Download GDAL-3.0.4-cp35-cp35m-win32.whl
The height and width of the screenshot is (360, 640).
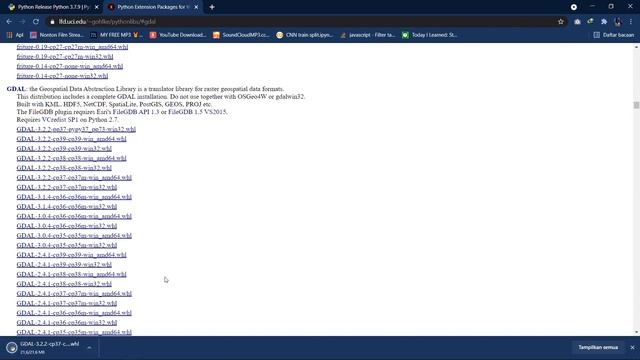click(x=67, y=245)
